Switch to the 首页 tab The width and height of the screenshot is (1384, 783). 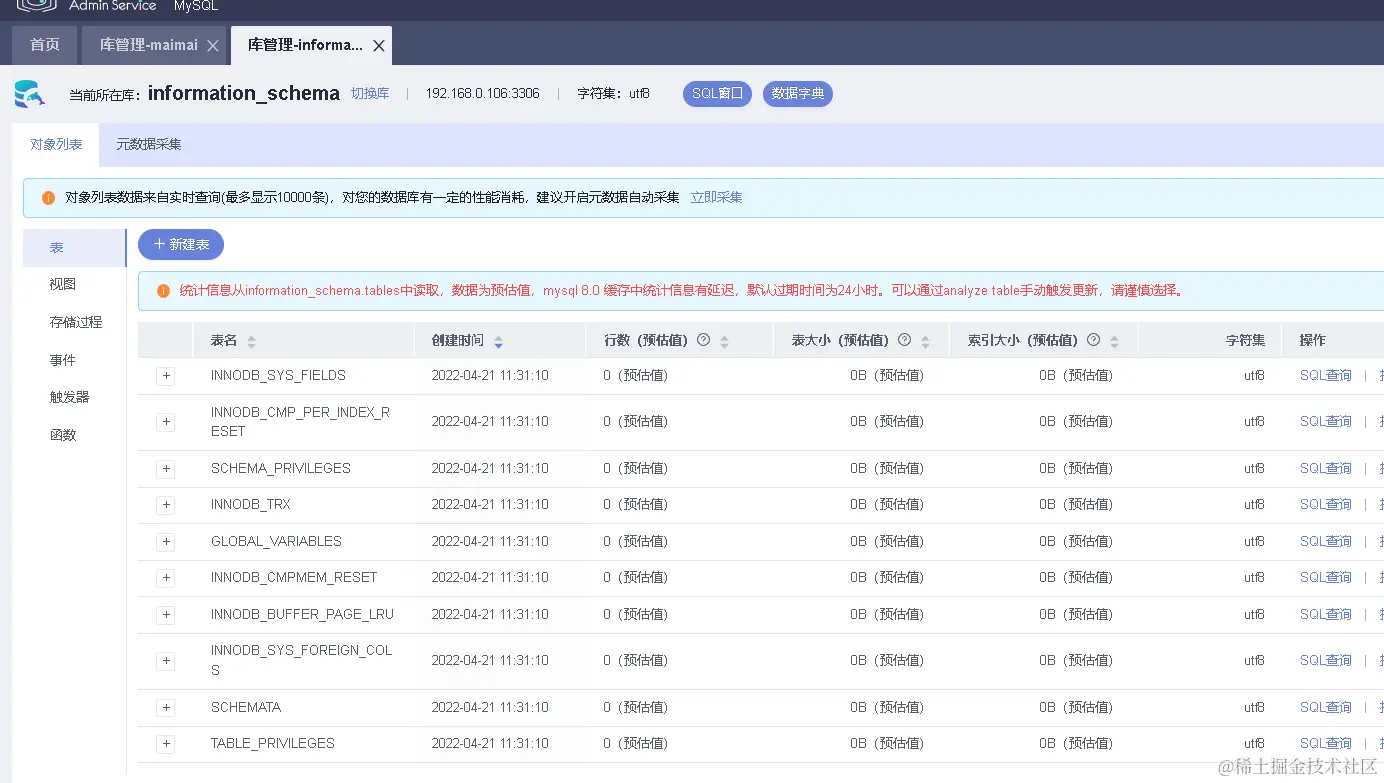click(x=45, y=45)
